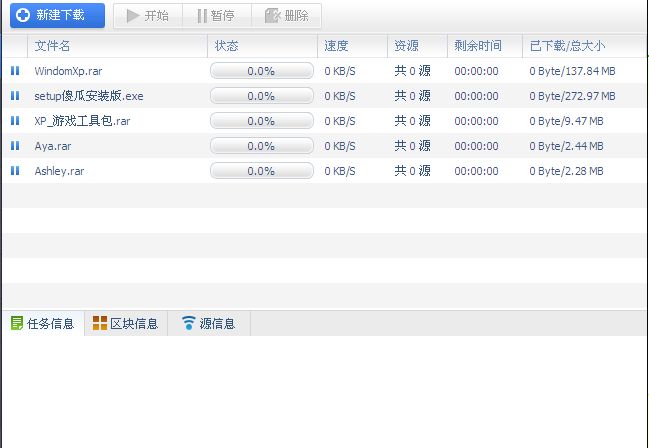The width and height of the screenshot is (649, 448).
Task: Click 共 0 源 in Aya.rar row
Action: (x=412, y=146)
